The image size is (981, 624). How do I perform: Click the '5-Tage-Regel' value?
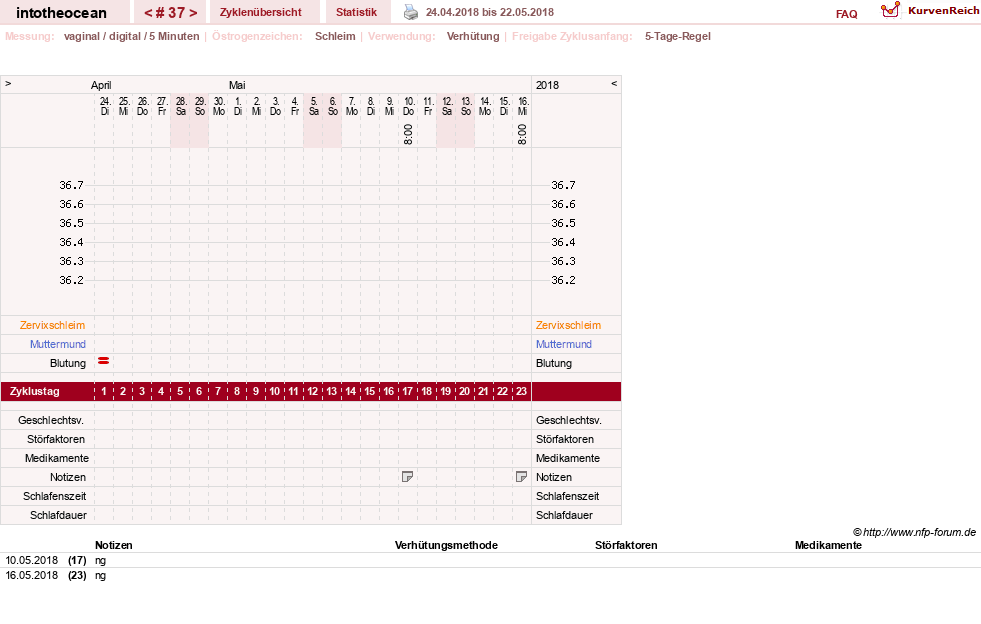678,36
